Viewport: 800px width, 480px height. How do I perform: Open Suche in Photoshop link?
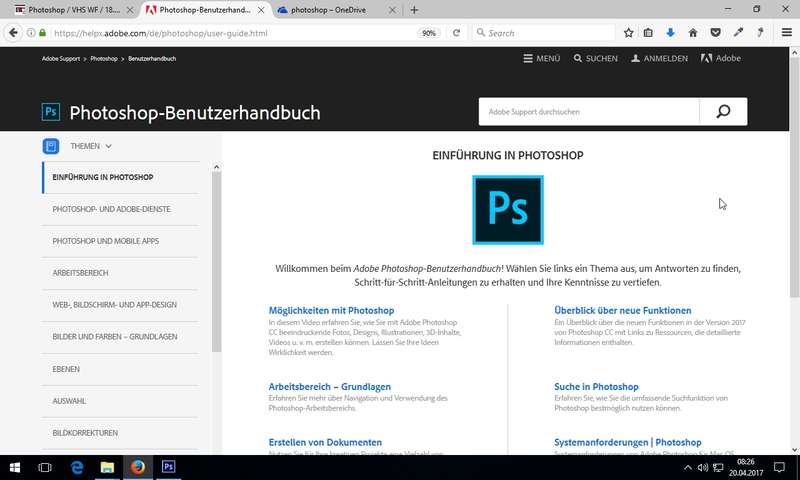pos(596,387)
